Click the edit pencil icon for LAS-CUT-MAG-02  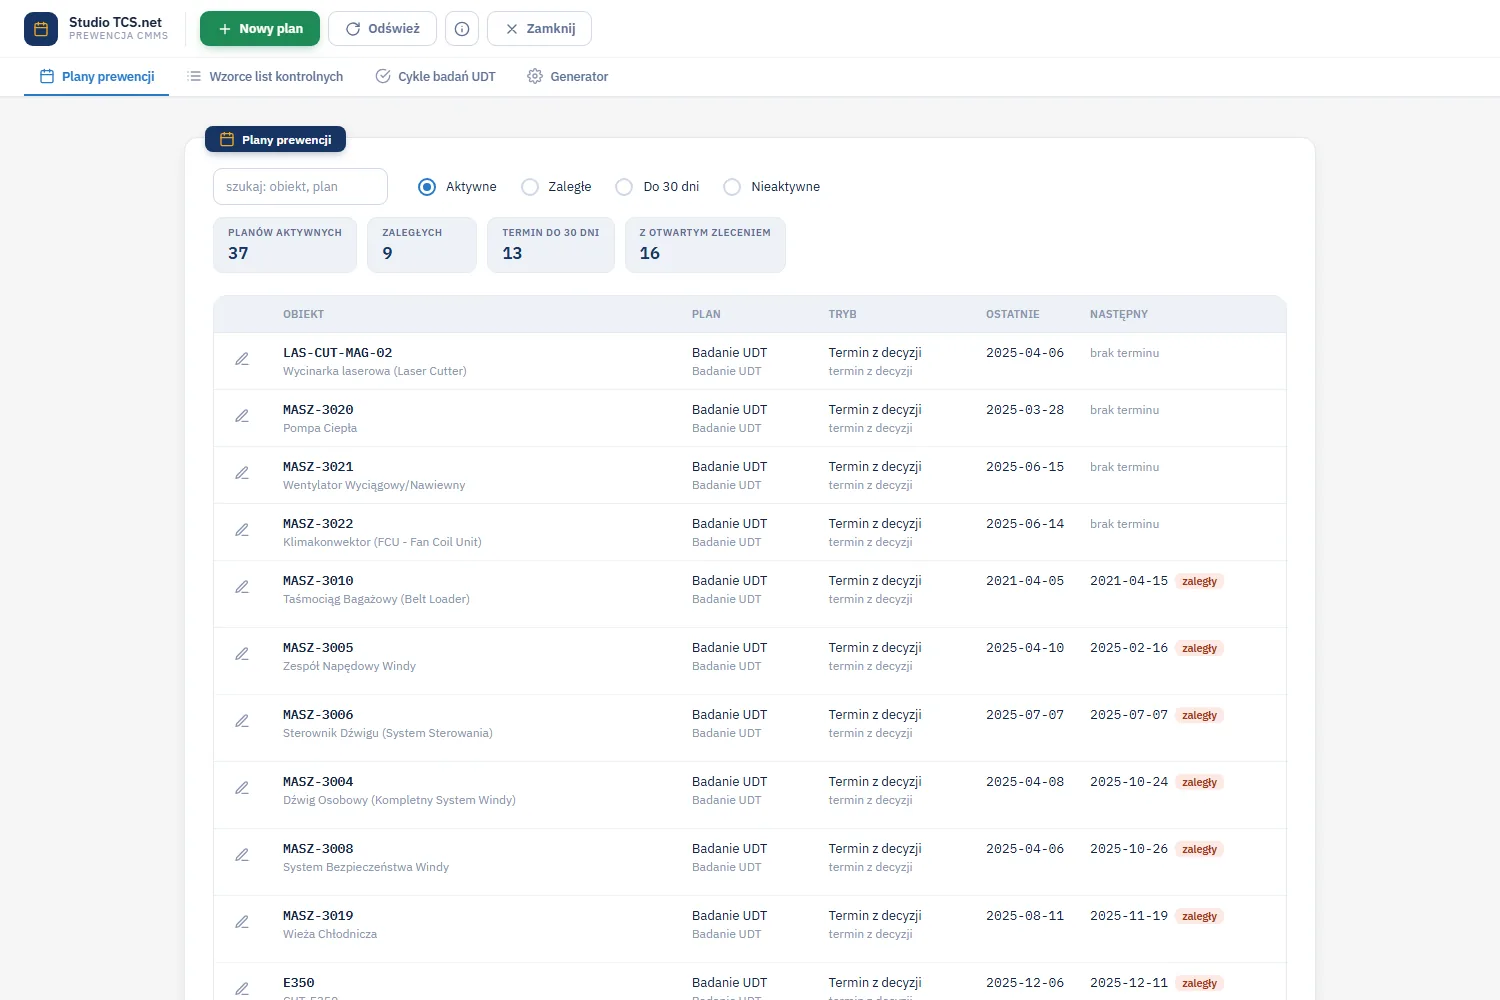tap(242, 359)
